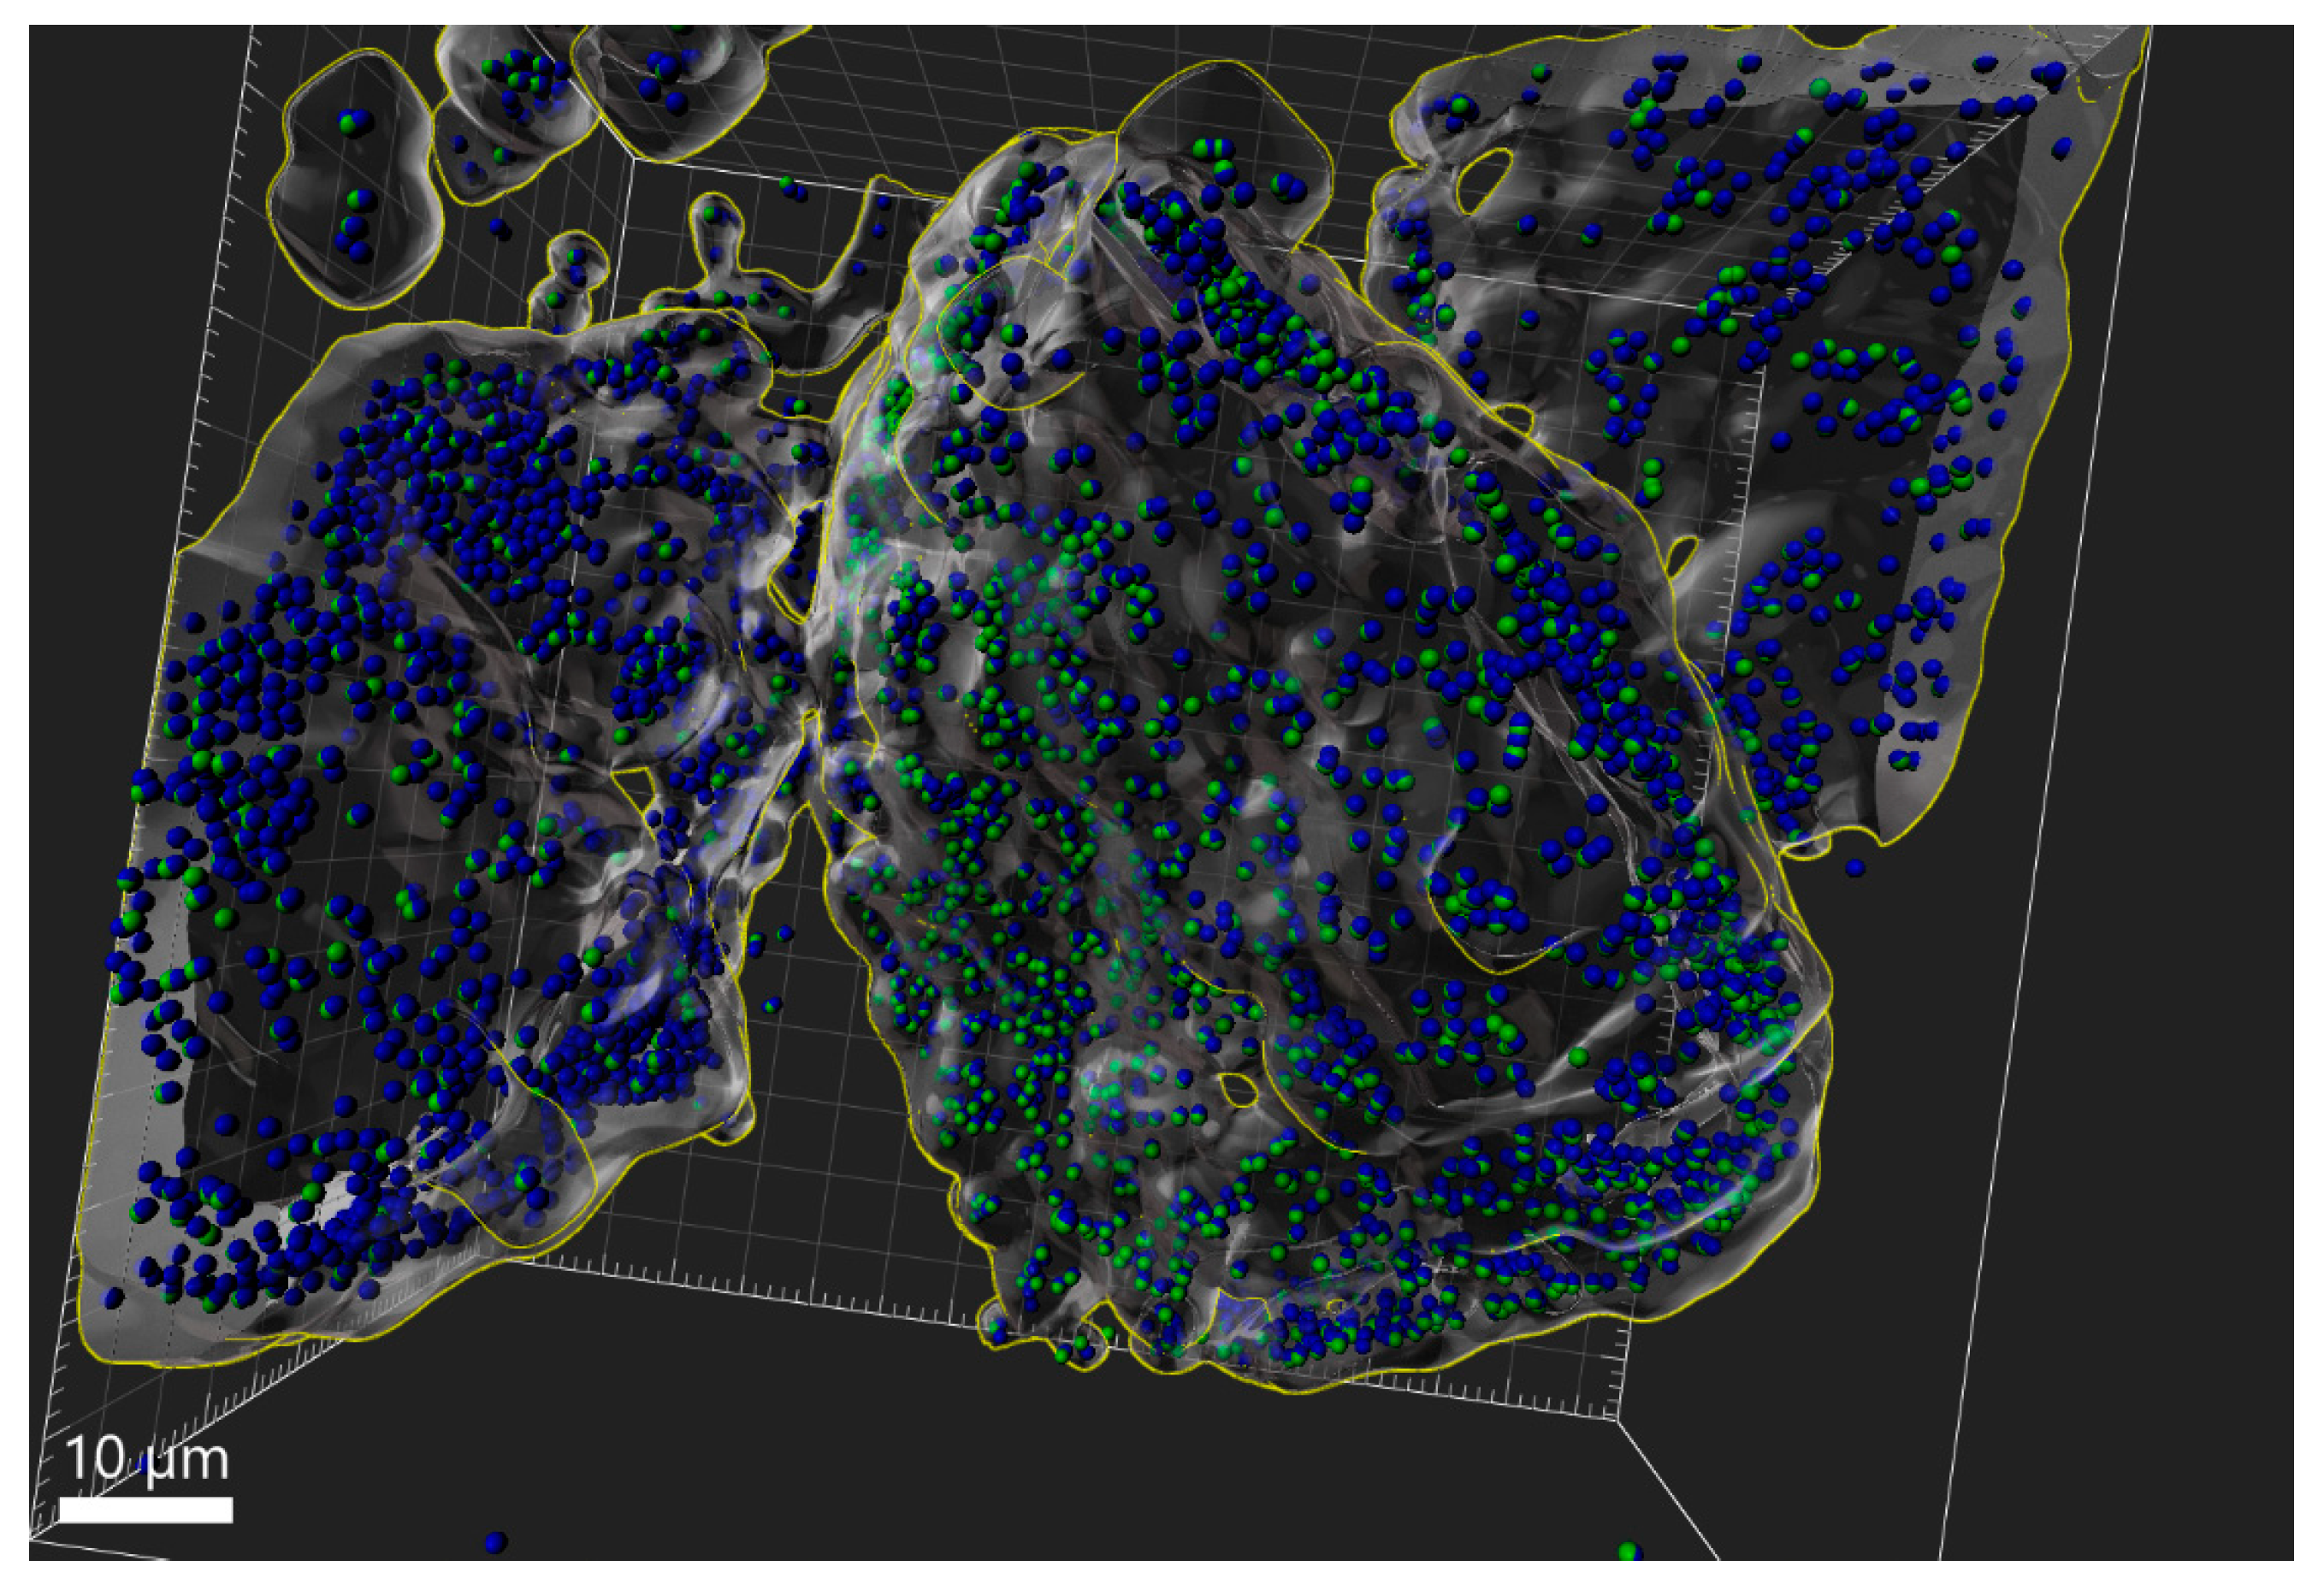Click the white scale bar
This screenshot has width=2324, height=1590.
146,1509
